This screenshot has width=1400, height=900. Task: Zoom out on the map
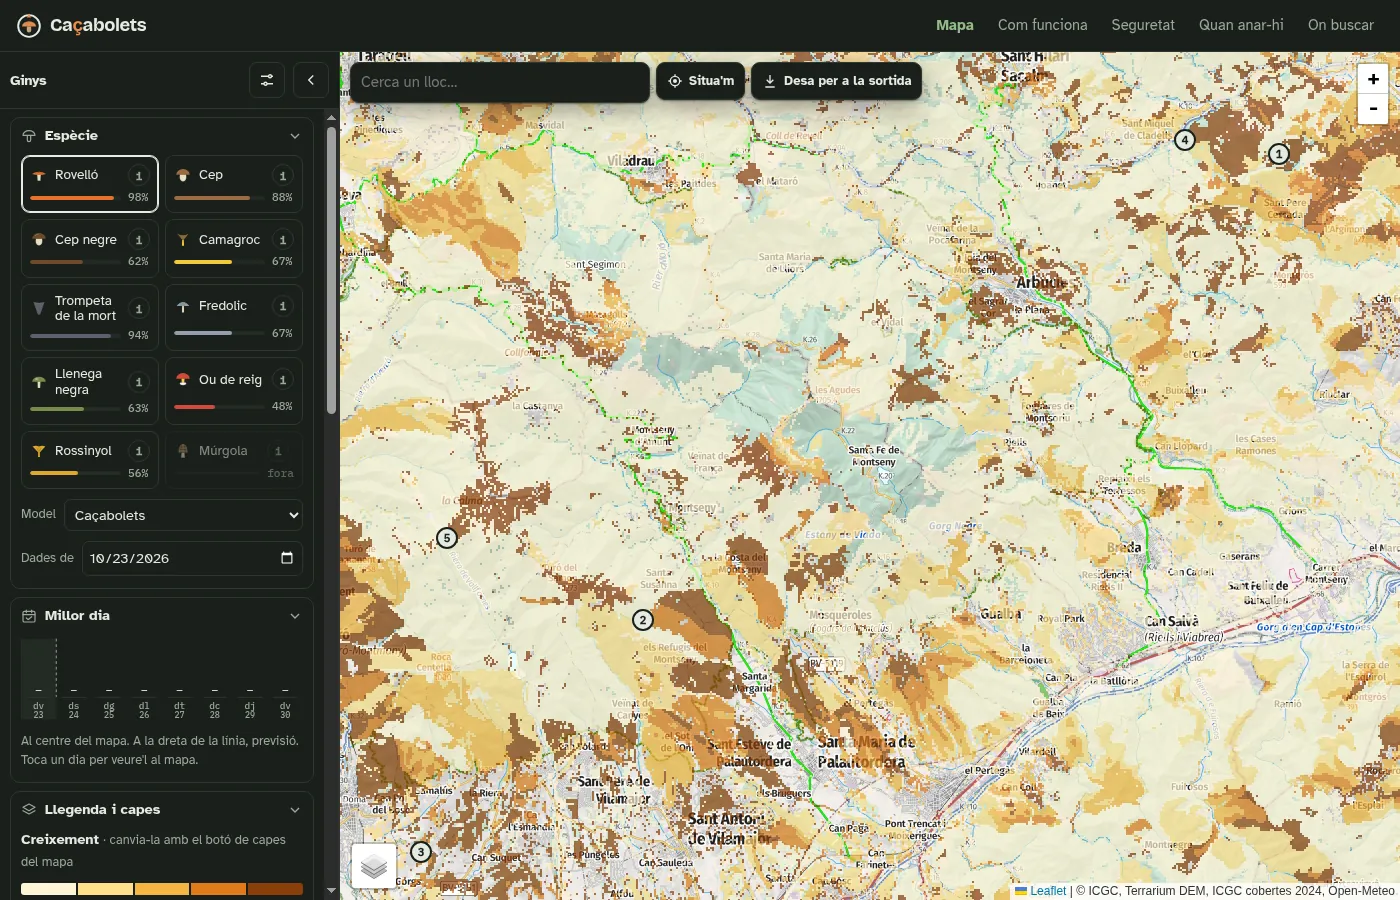(1373, 109)
